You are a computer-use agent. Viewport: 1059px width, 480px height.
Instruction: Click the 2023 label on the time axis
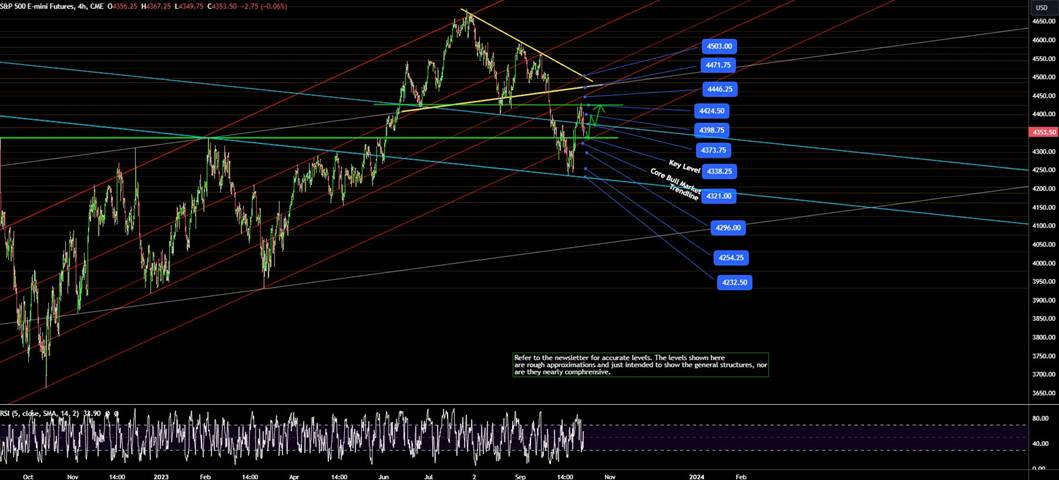tap(163, 475)
